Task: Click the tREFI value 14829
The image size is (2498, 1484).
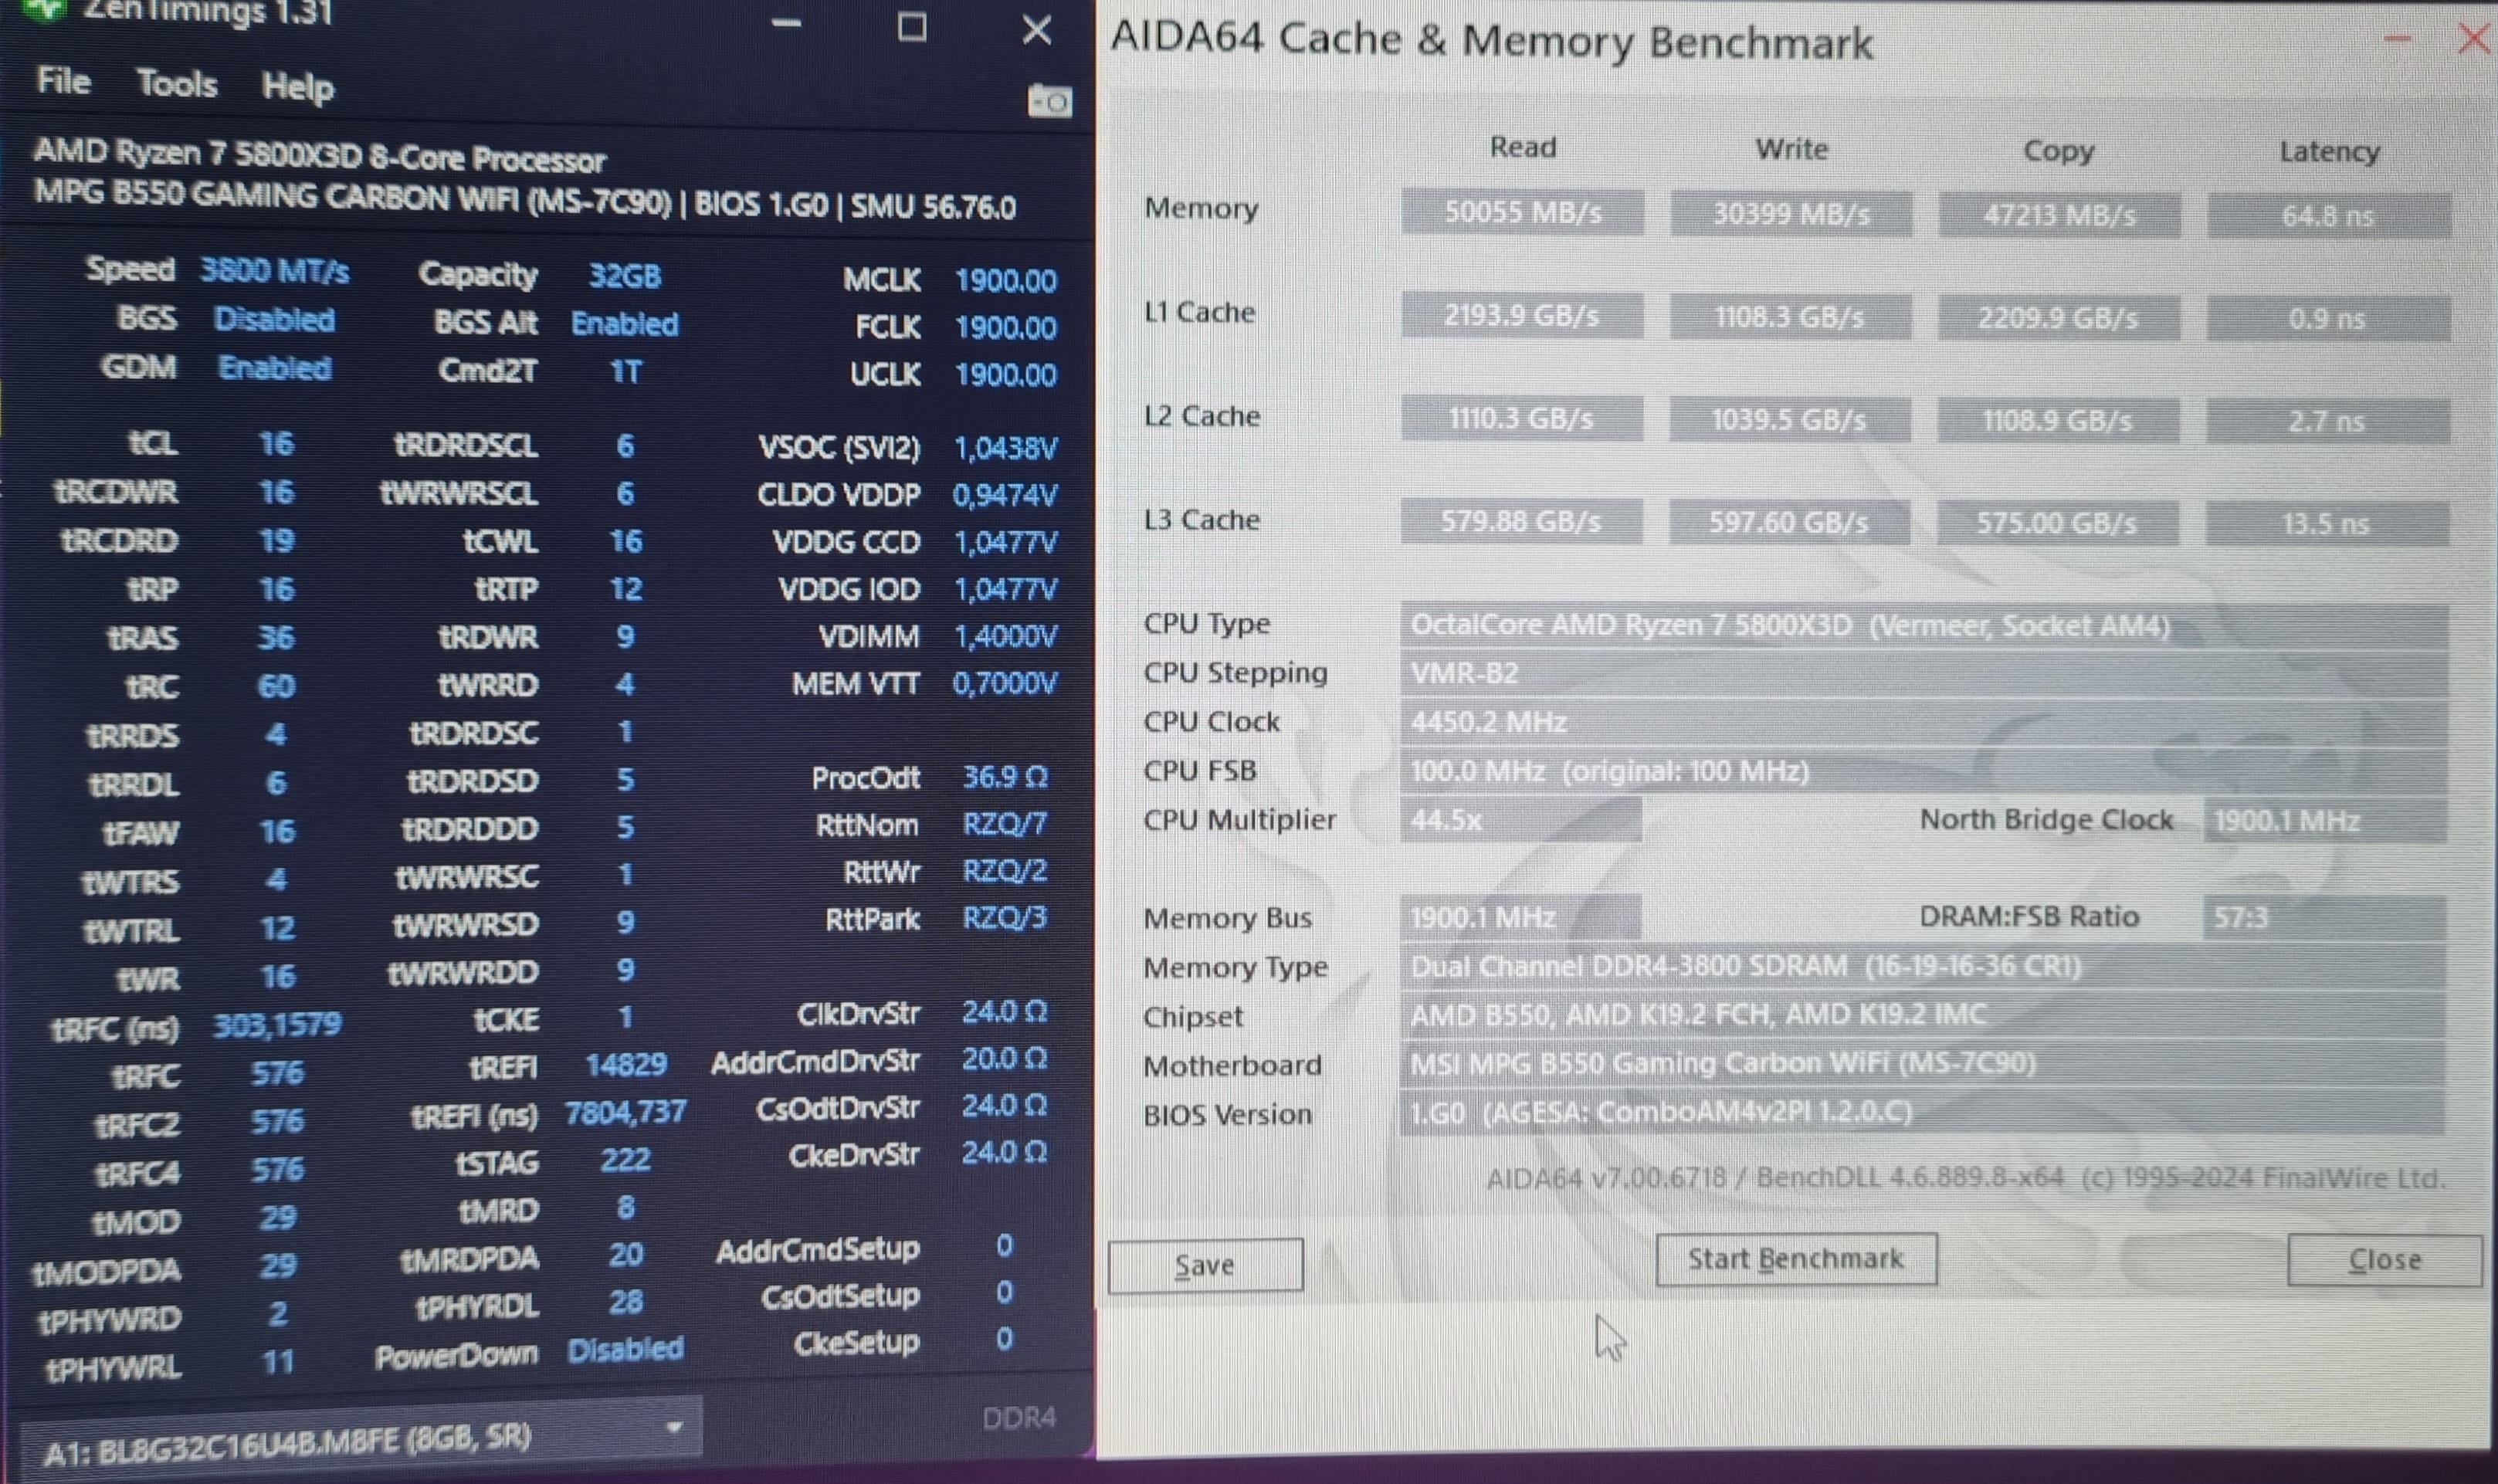Action: (x=626, y=1065)
